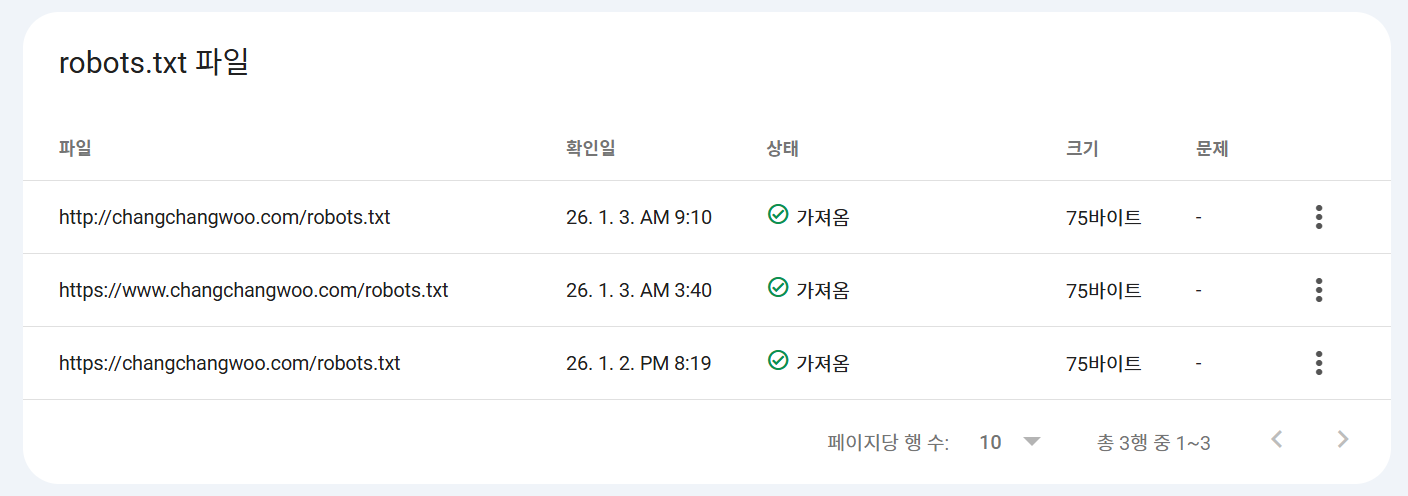The height and width of the screenshot is (496, 1408).
Task: Click the 크기 column header
Action: click(x=1082, y=150)
